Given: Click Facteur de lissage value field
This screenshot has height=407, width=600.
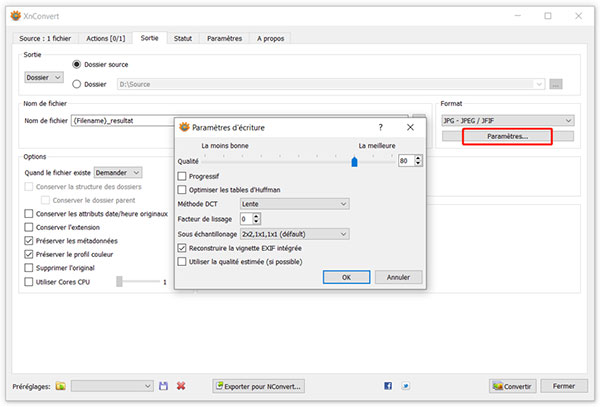Looking at the screenshot, I should 246,219.
